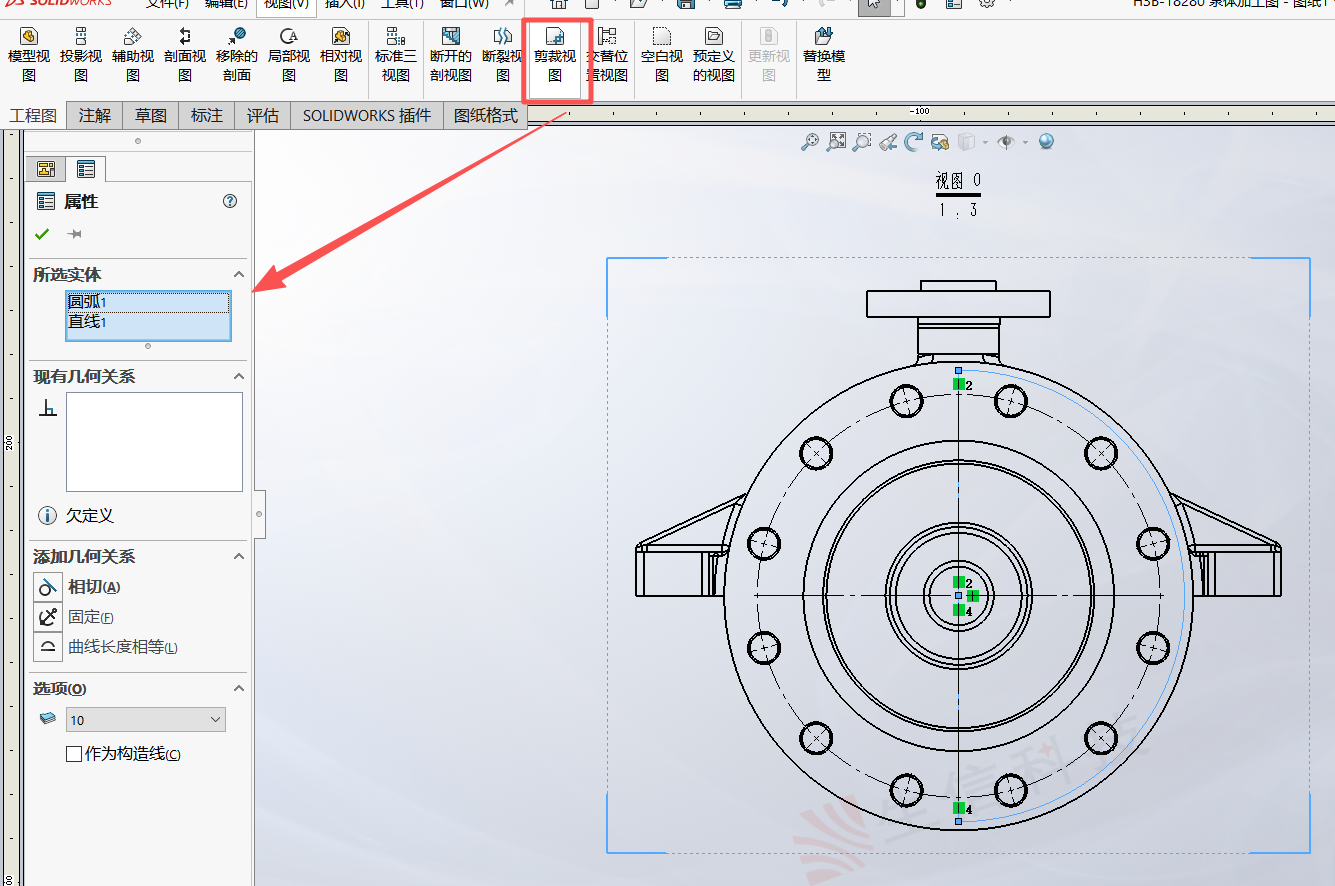Click the 视图 0 view label
Screen dimensions: 1335x886
pos(958,181)
